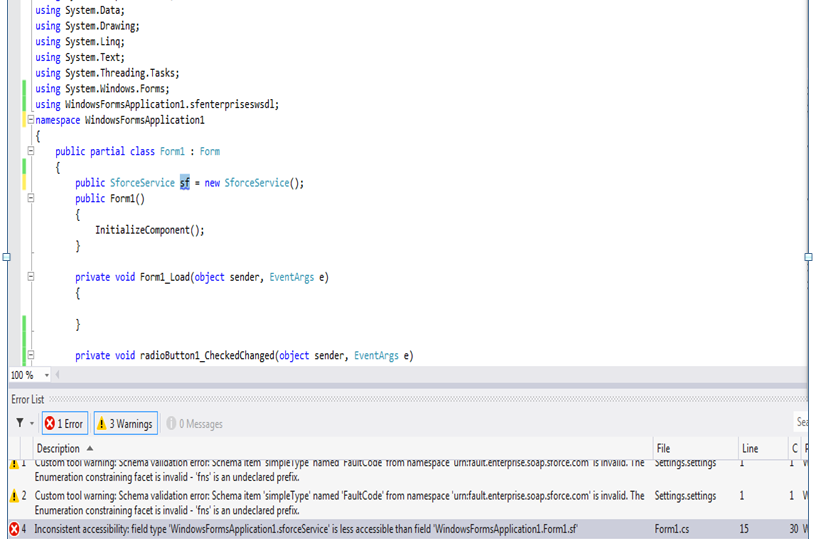Collapse the radioButton1_CheckedChanged method outline
Image resolution: width=813 pixels, height=539 pixels.
(x=31, y=355)
